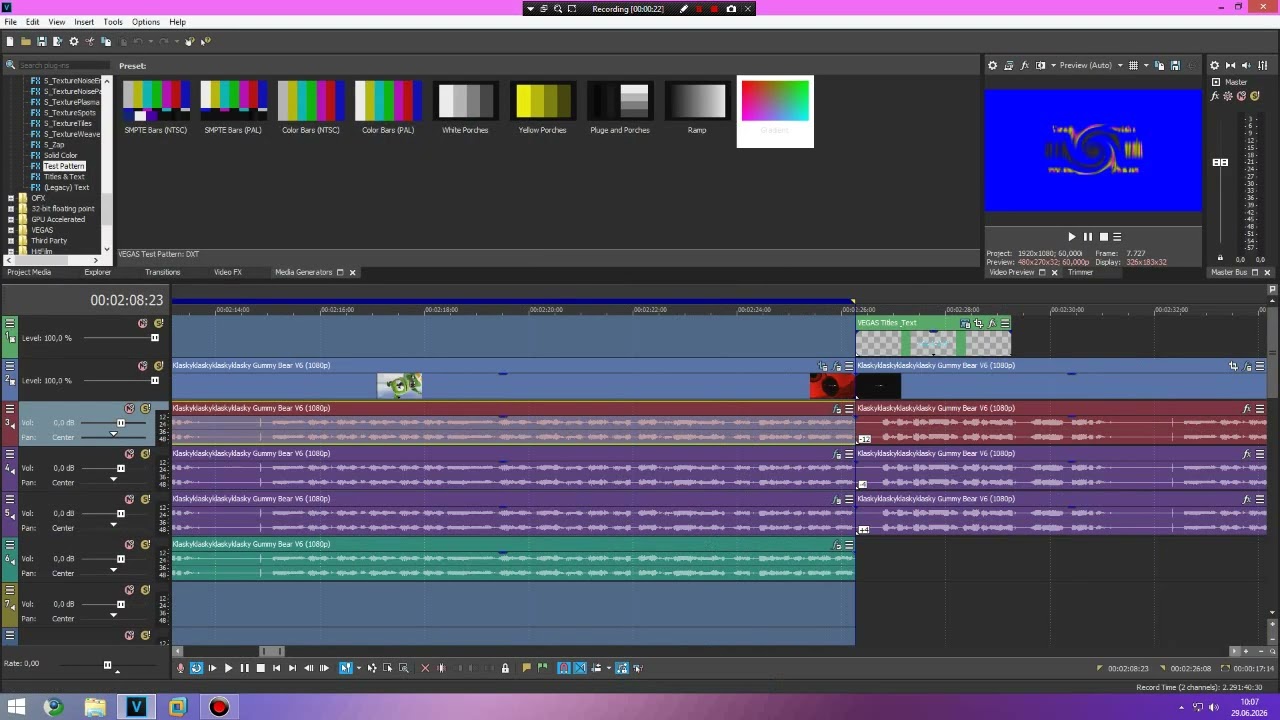
Task: Select the Selection Edit tool
Action: point(388,668)
